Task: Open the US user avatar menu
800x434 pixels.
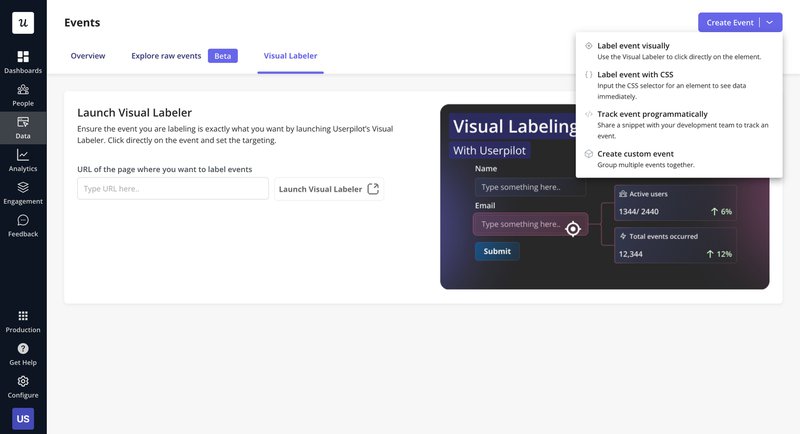Action: pos(23,418)
